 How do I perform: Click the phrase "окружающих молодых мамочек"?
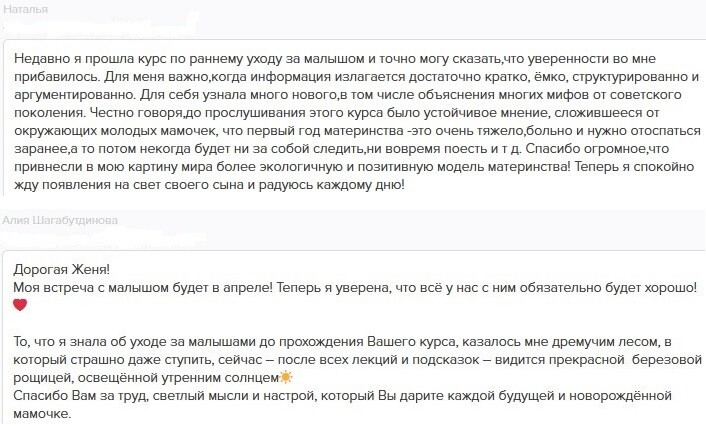(x=112, y=148)
